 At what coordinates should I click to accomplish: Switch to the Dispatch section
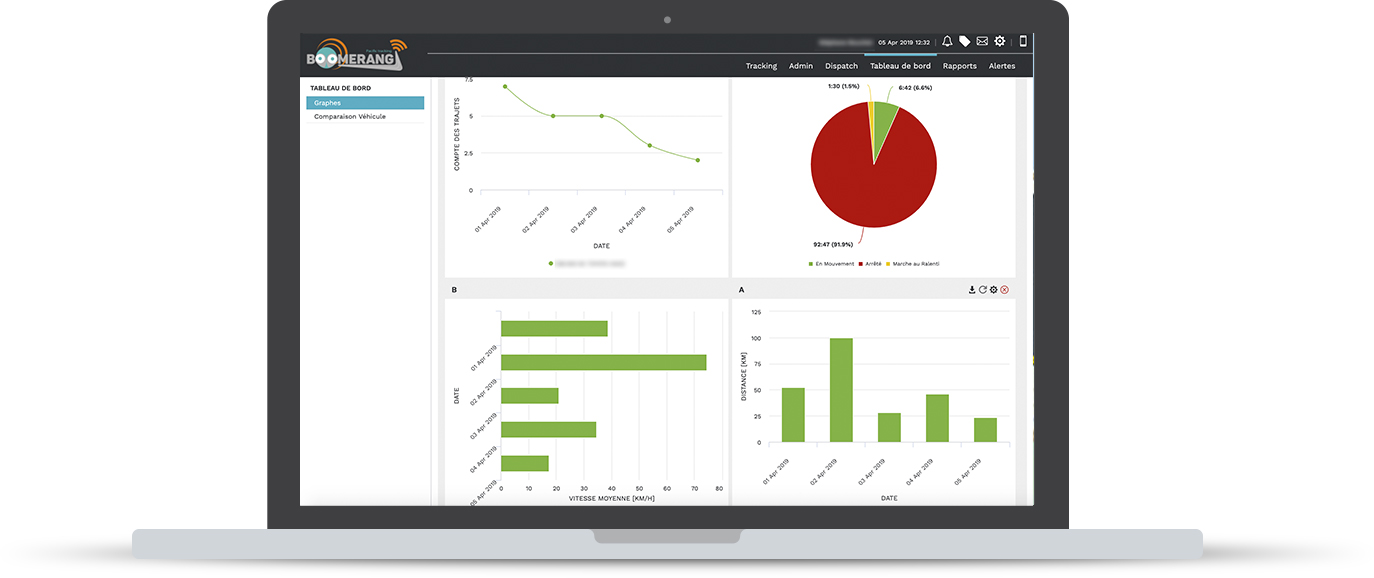pos(841,66)
